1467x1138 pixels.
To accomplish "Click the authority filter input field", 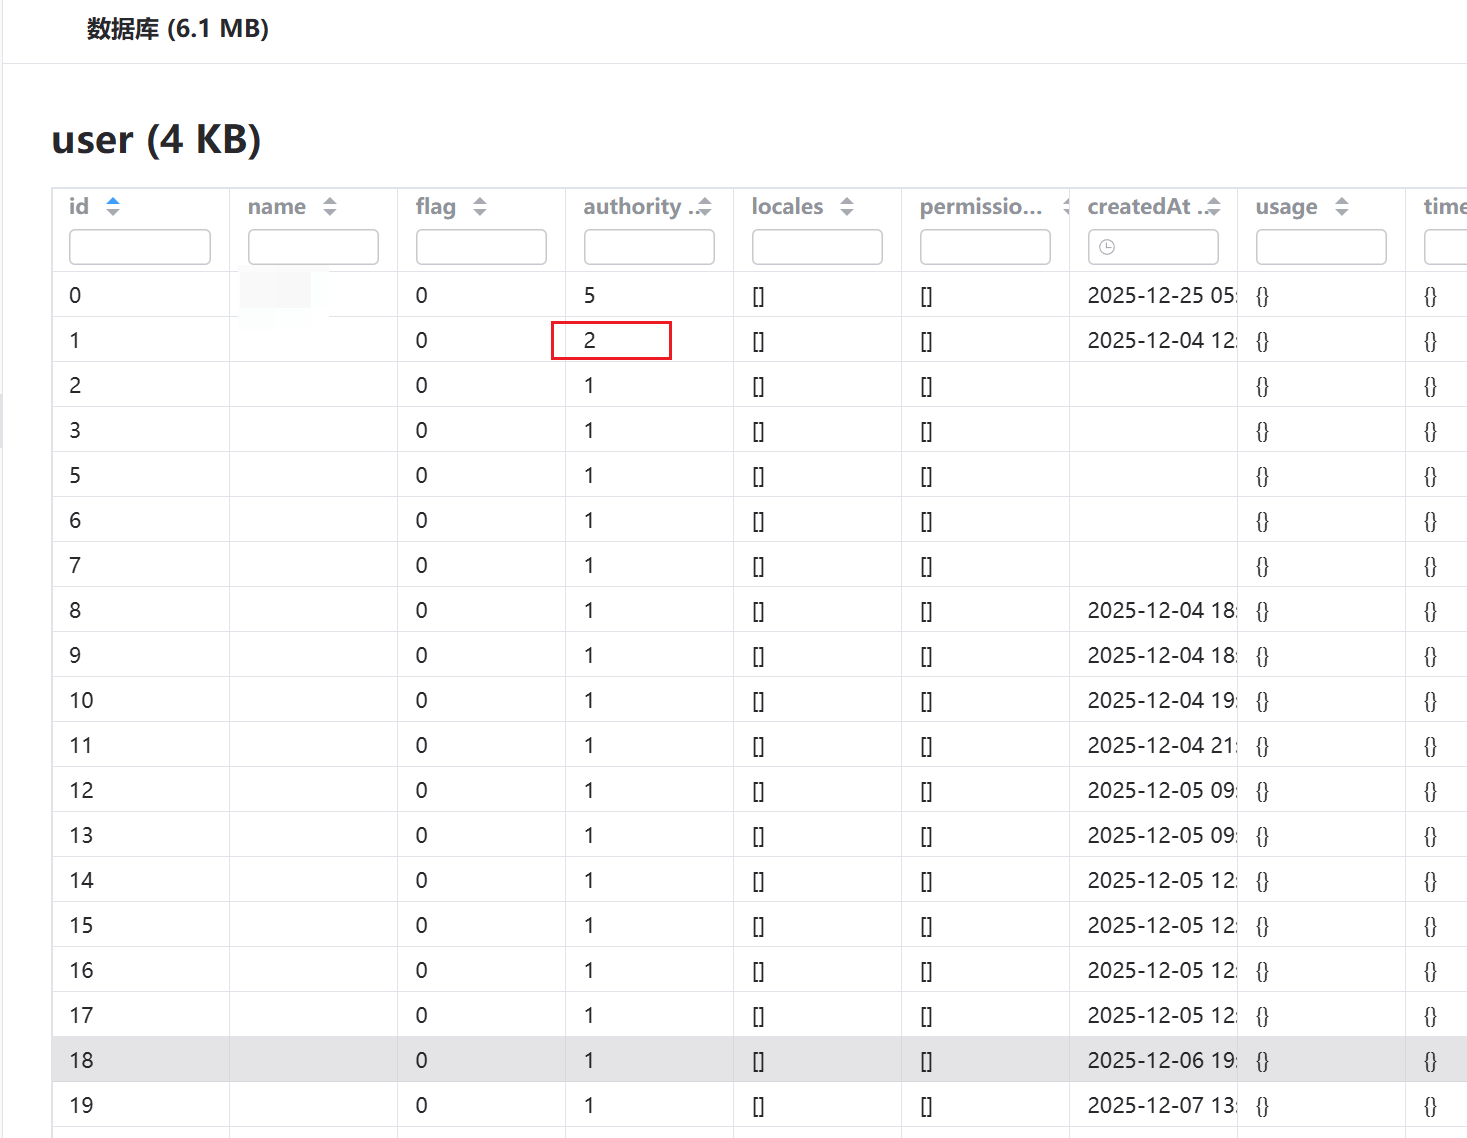I will 649,247.
